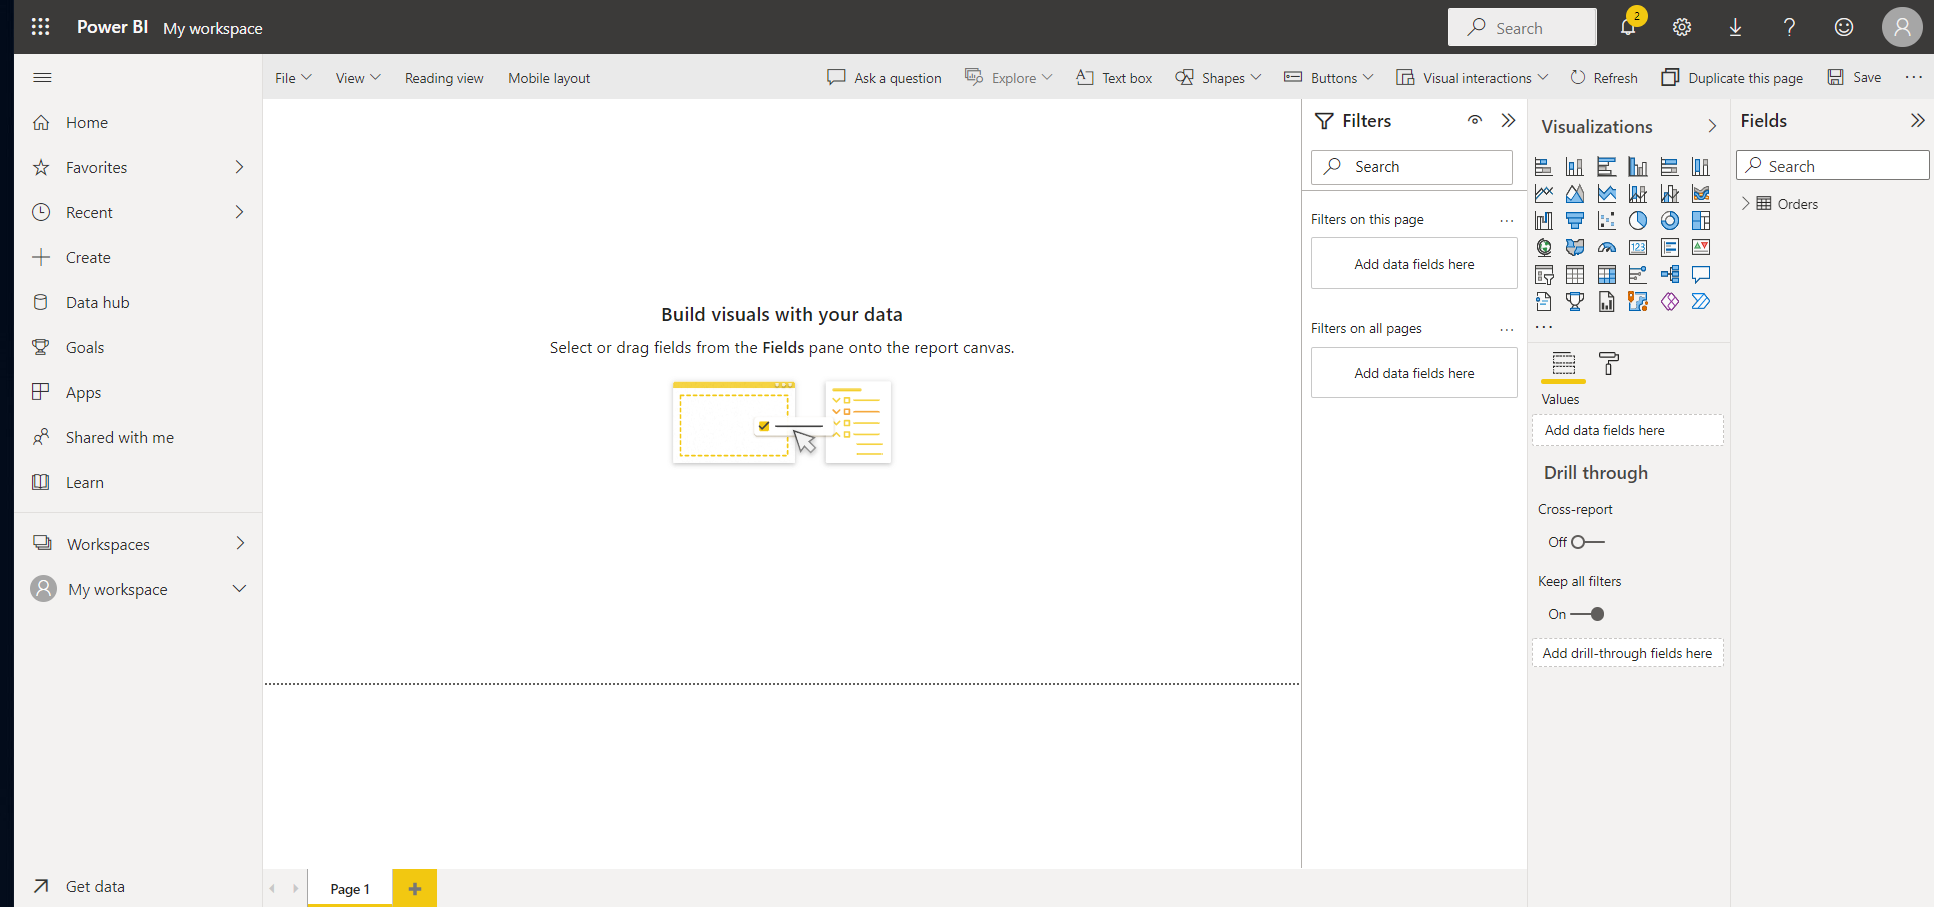Select the funnel chart visualization icon
The height and width of the screenshot is (907, 1934).
tap(1575, 220)
